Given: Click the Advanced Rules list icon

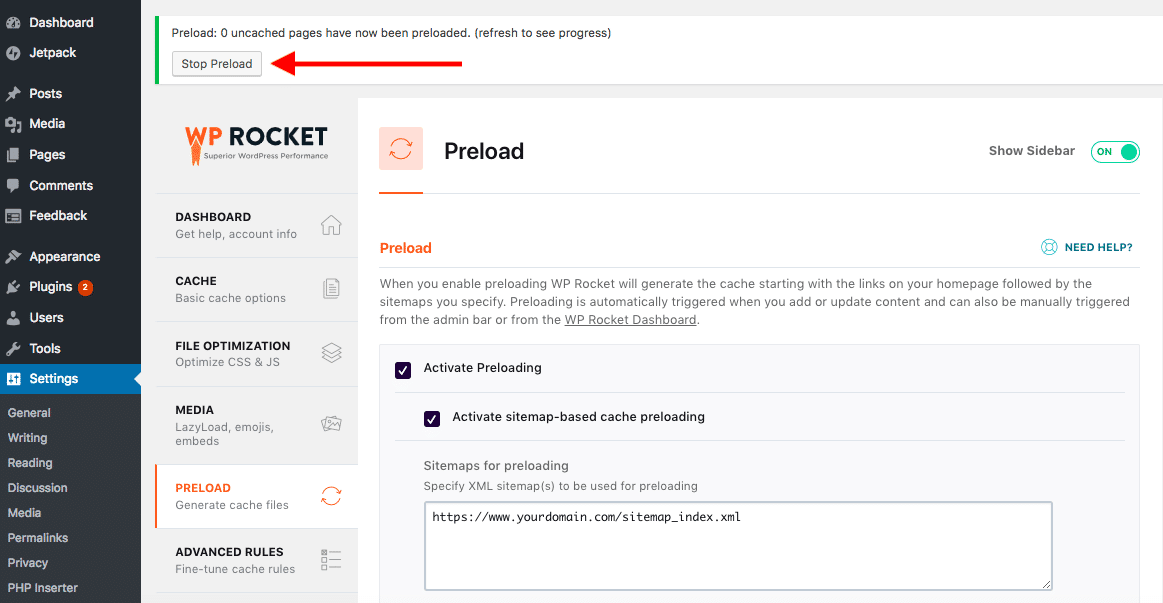Looking at the screenshot, I should point(331,560).
